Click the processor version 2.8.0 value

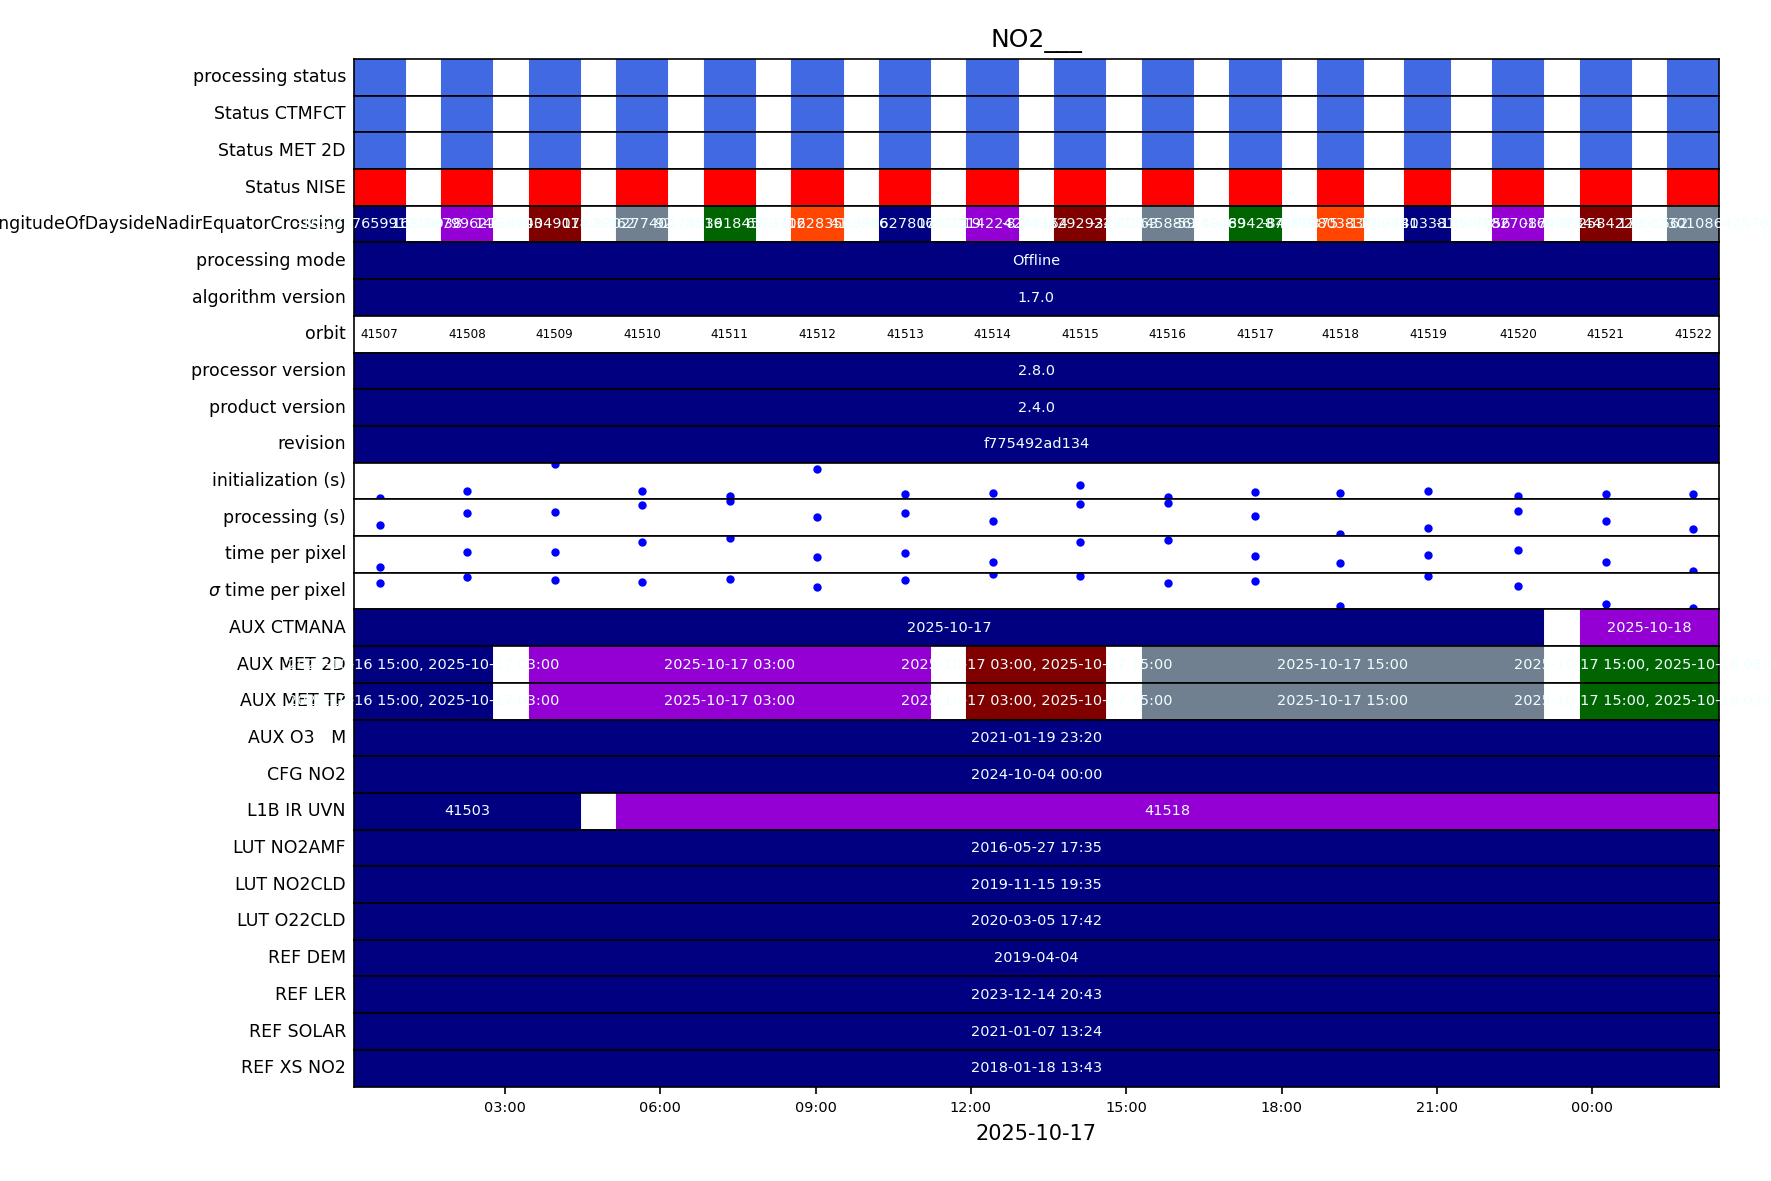pyautogui.click(x=1035, y=371)
